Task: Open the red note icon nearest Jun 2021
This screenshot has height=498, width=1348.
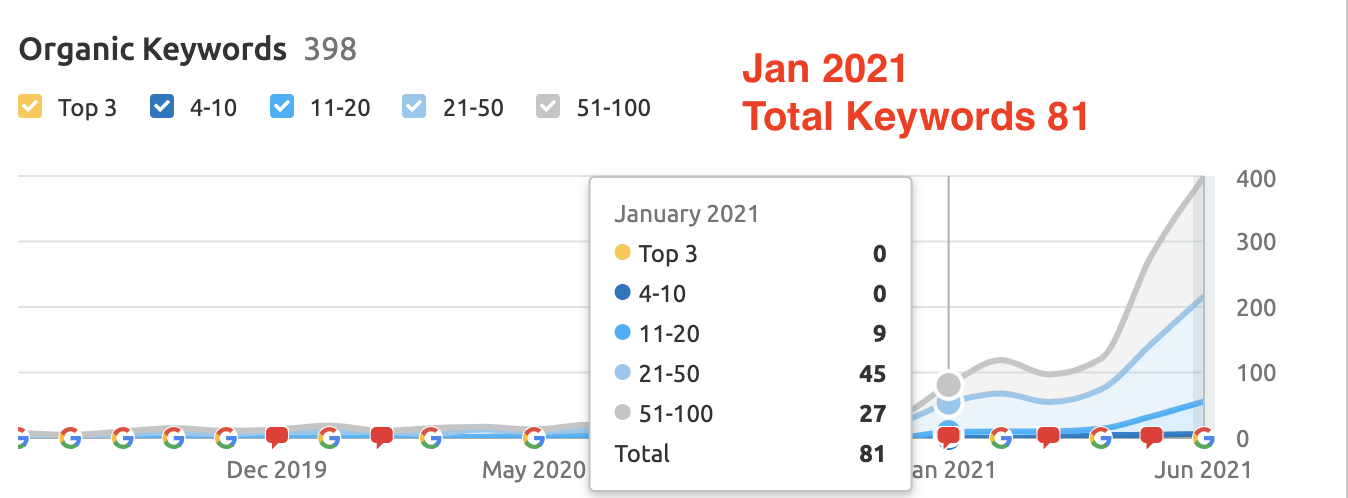Action: coord(1151,437)
